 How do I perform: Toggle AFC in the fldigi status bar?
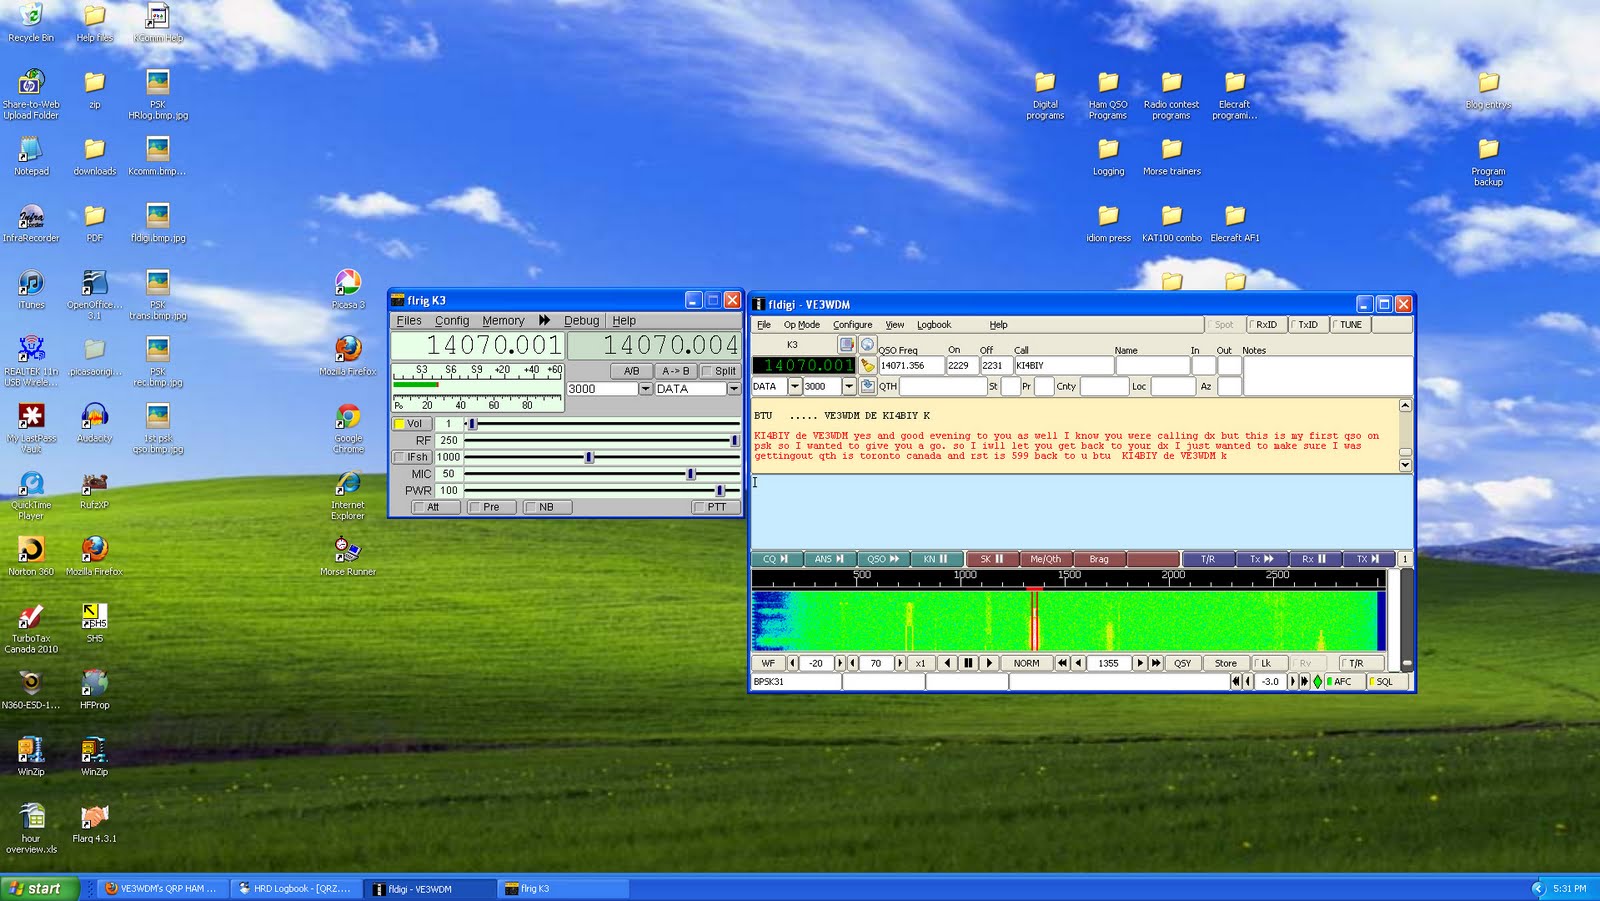pyautogui.click(x=1343, y=681)
